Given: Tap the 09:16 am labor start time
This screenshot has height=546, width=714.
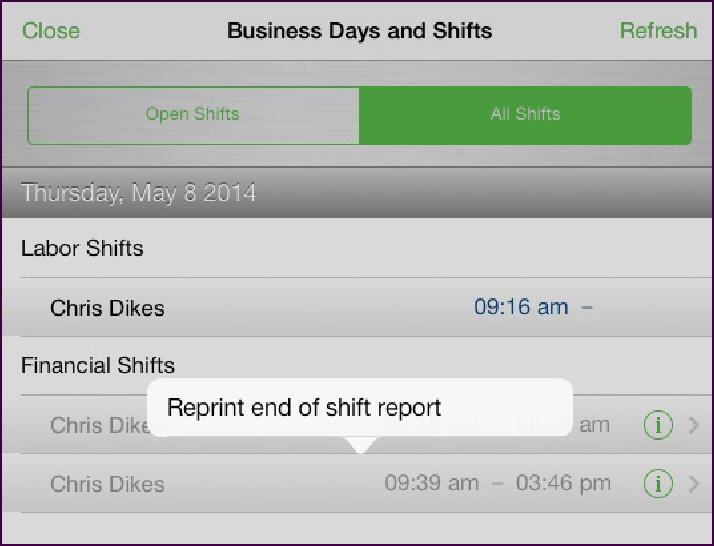Looking at the screenshot, I should coord(521,307).
